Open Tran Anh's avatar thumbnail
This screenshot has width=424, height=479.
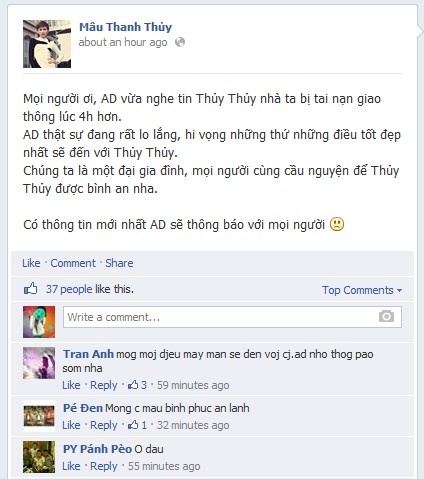(39, 363)
